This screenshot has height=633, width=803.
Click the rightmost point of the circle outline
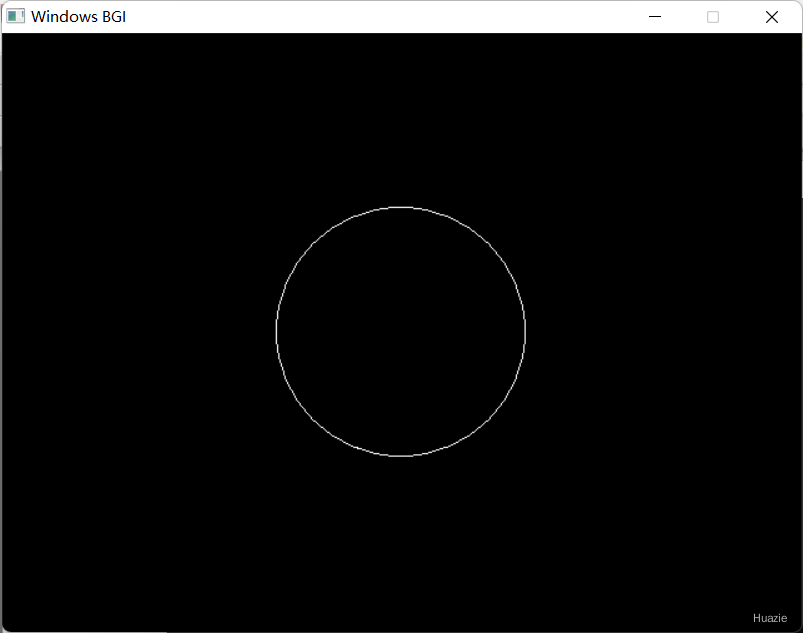[x=525, y=331]
